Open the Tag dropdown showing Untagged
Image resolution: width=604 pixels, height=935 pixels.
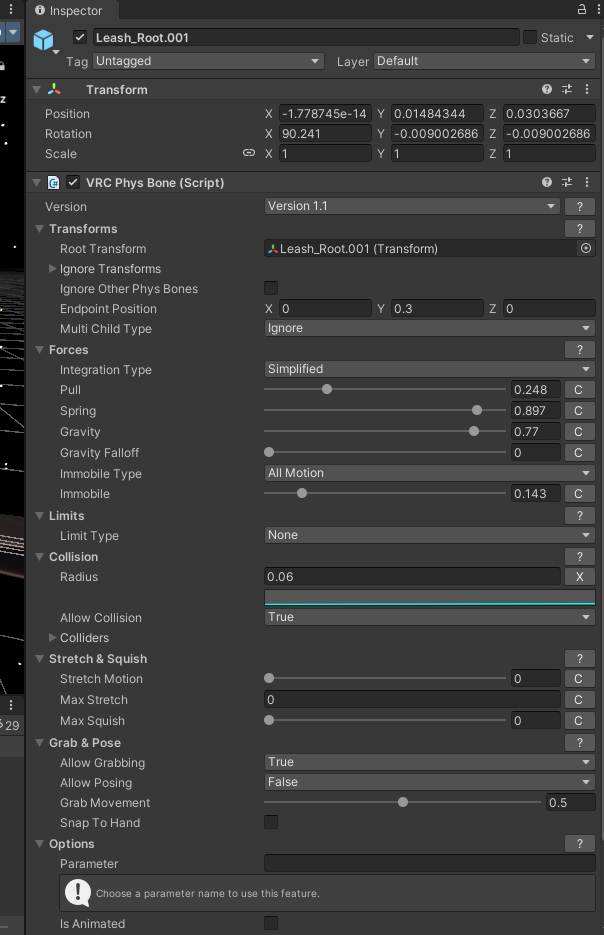pyautogui.click(x=208, y=61)
